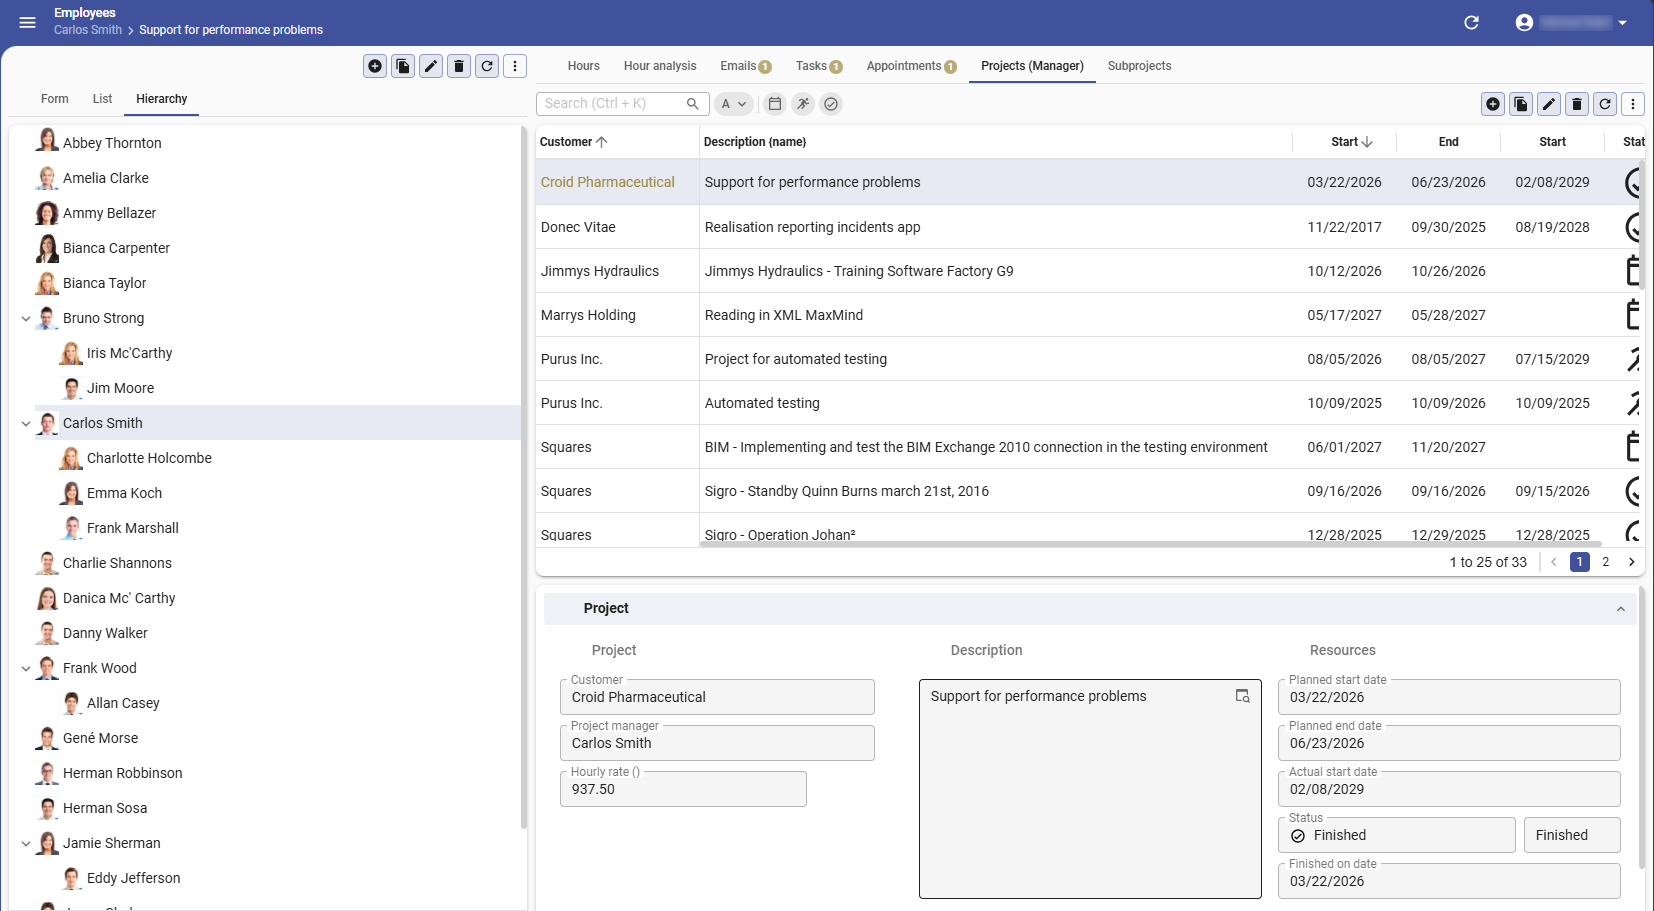Open Employees breadcrumb link Carlos Smith
The width and height of the screenshot is (1654, 911).
point(88,30)
